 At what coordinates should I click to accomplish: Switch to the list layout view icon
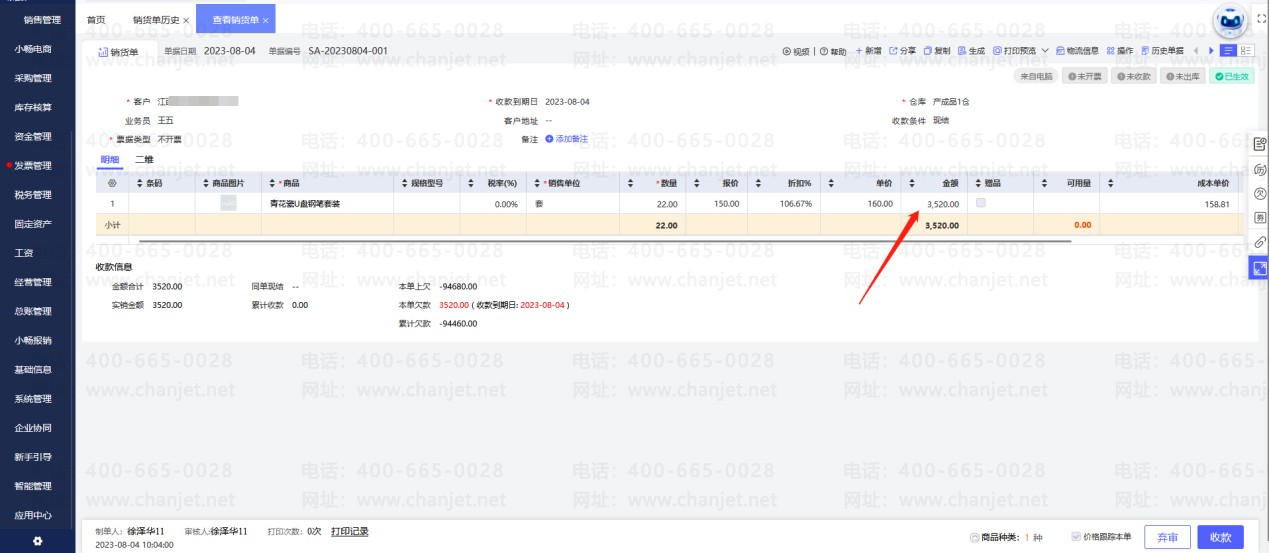pyautogui.click(x=1228, y=51)
